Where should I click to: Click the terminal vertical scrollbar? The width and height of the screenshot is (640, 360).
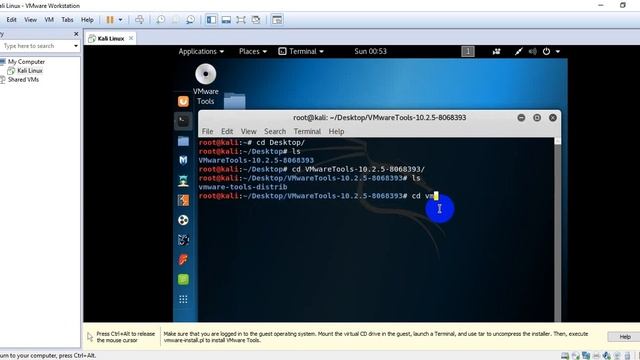558,230
